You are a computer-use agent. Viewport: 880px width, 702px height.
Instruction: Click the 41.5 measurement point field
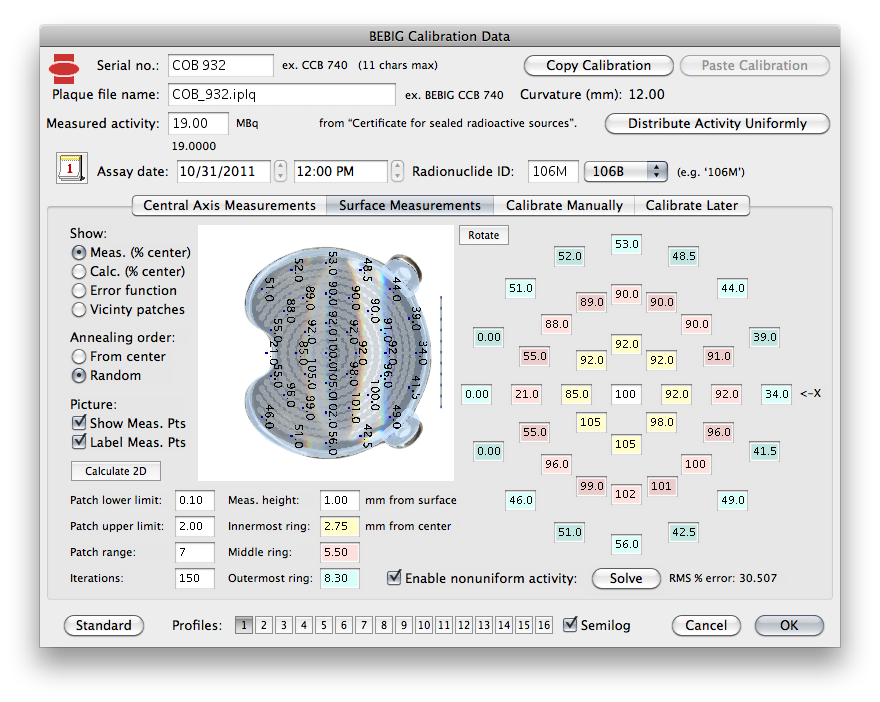pos(764,451)
